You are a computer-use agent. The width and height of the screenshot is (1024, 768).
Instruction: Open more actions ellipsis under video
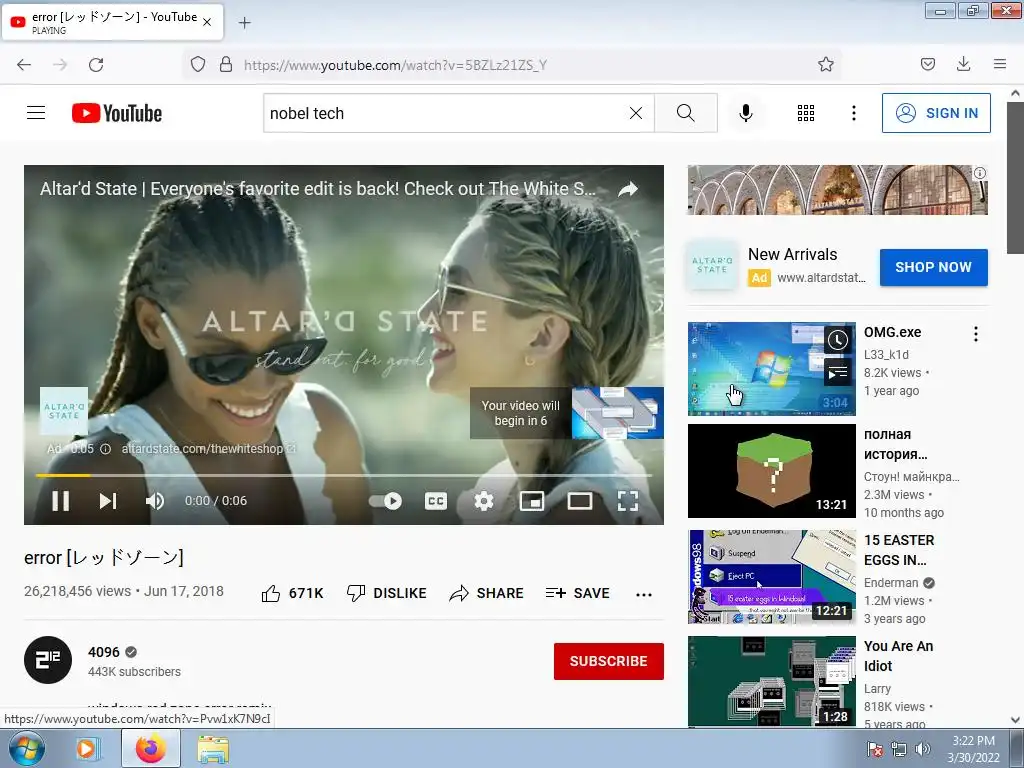(644, 594)
